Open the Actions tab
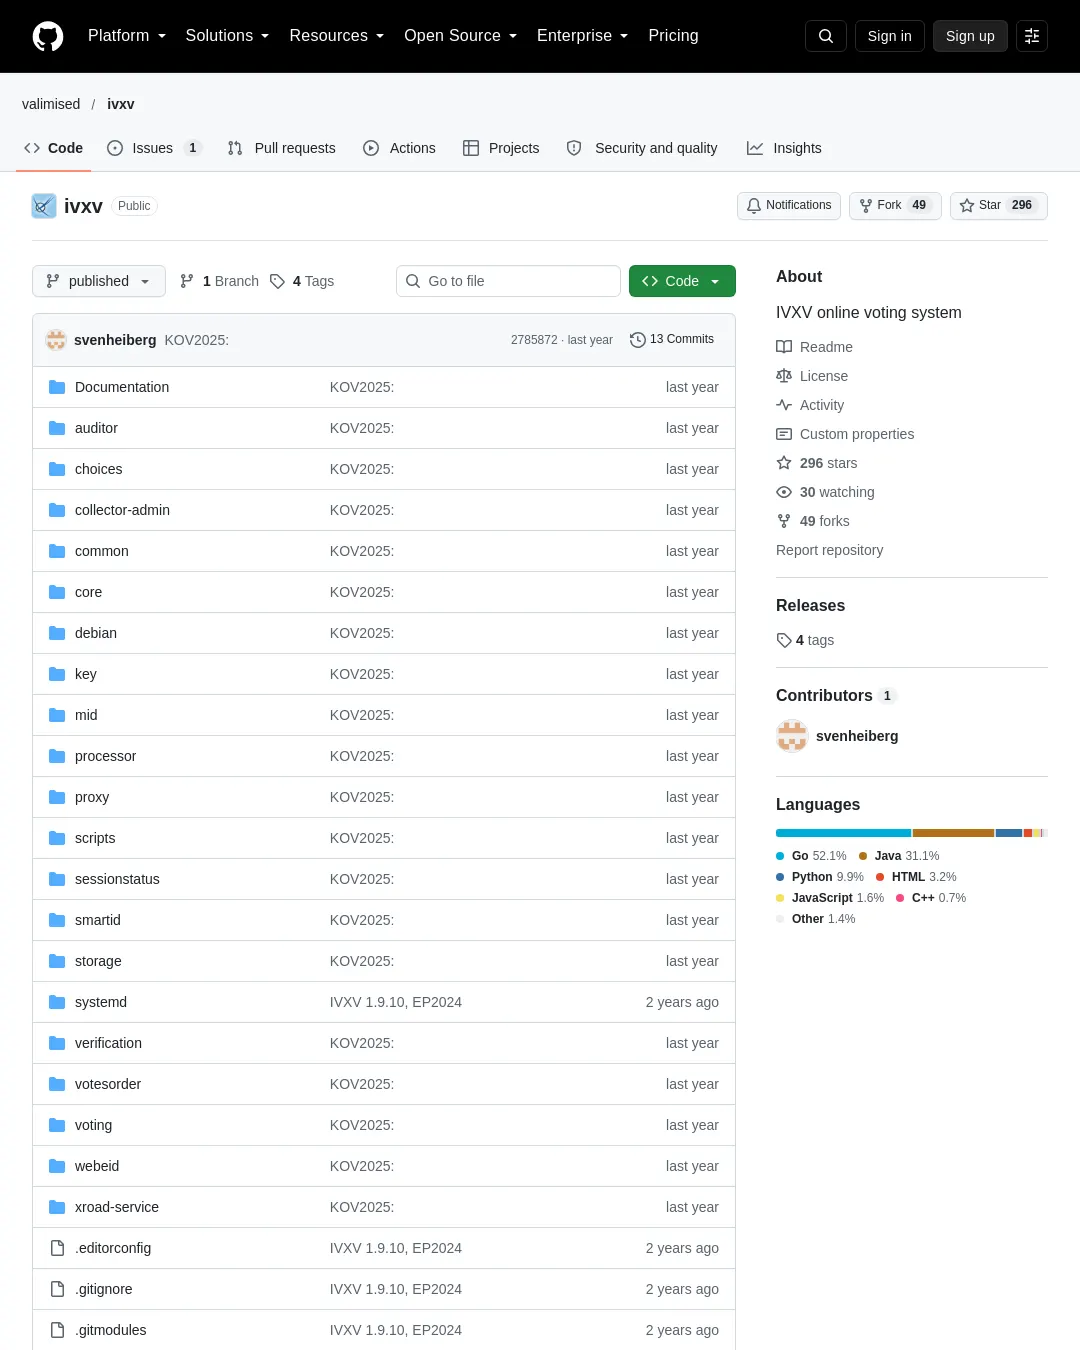This screenshot has height=1350, width=1080. pyautogui.click(x=400, y=148)
